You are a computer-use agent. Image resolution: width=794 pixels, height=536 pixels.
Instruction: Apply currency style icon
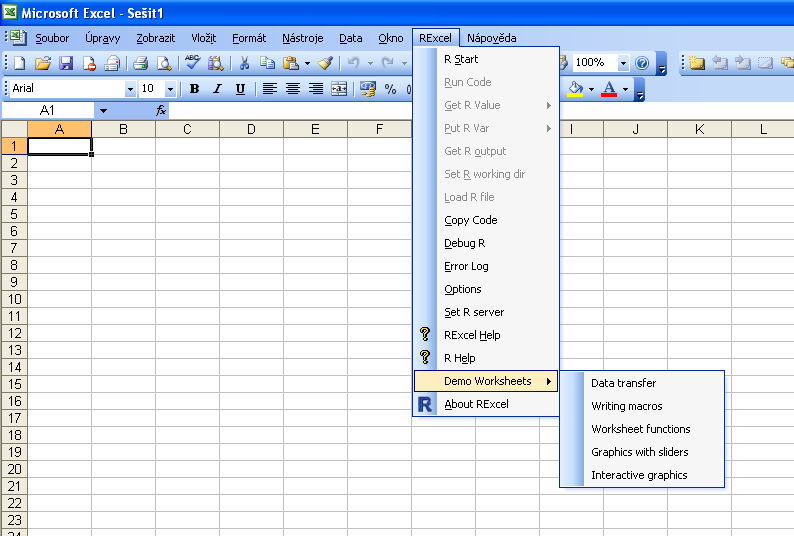coord(368,89)
